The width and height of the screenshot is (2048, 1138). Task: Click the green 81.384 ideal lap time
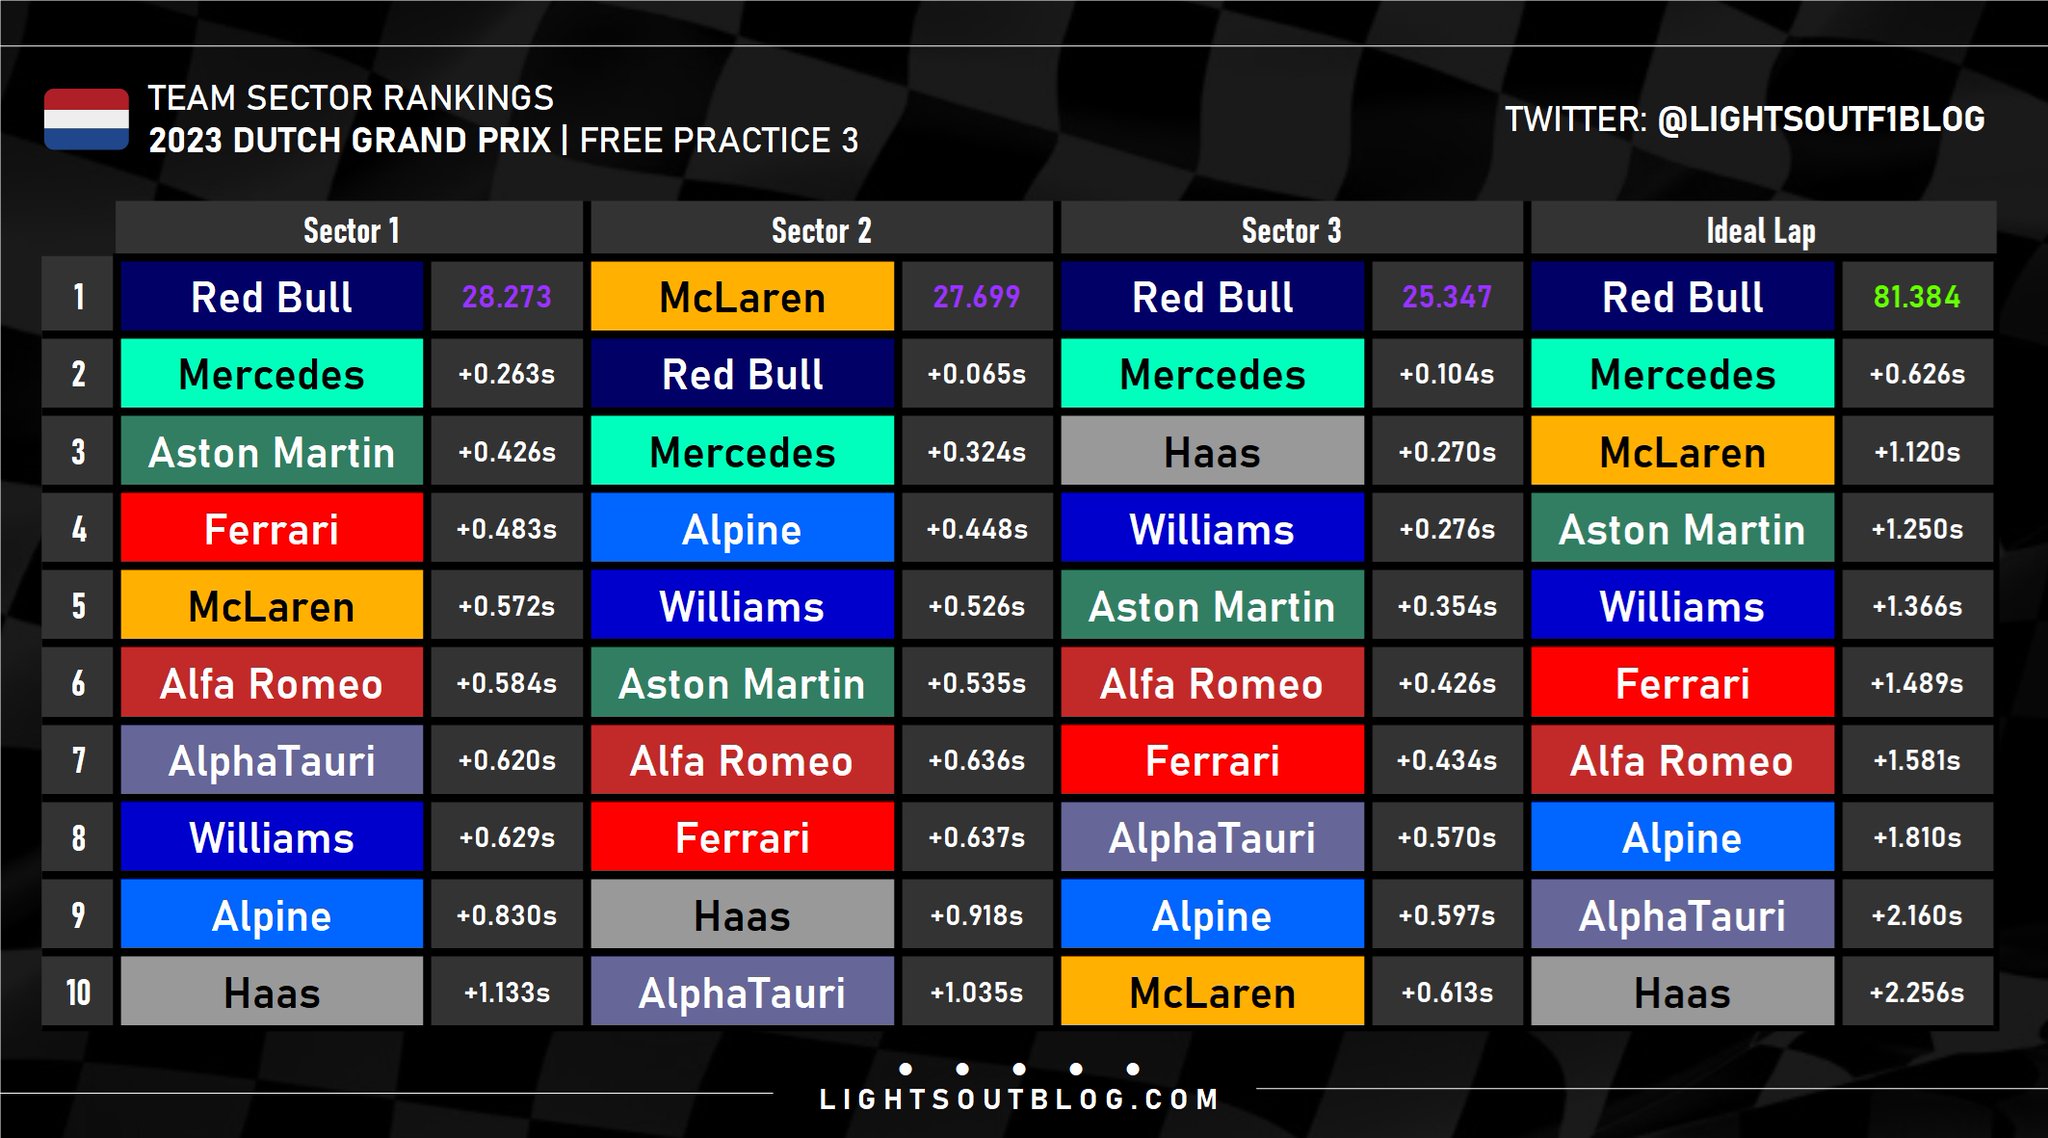1916,297
